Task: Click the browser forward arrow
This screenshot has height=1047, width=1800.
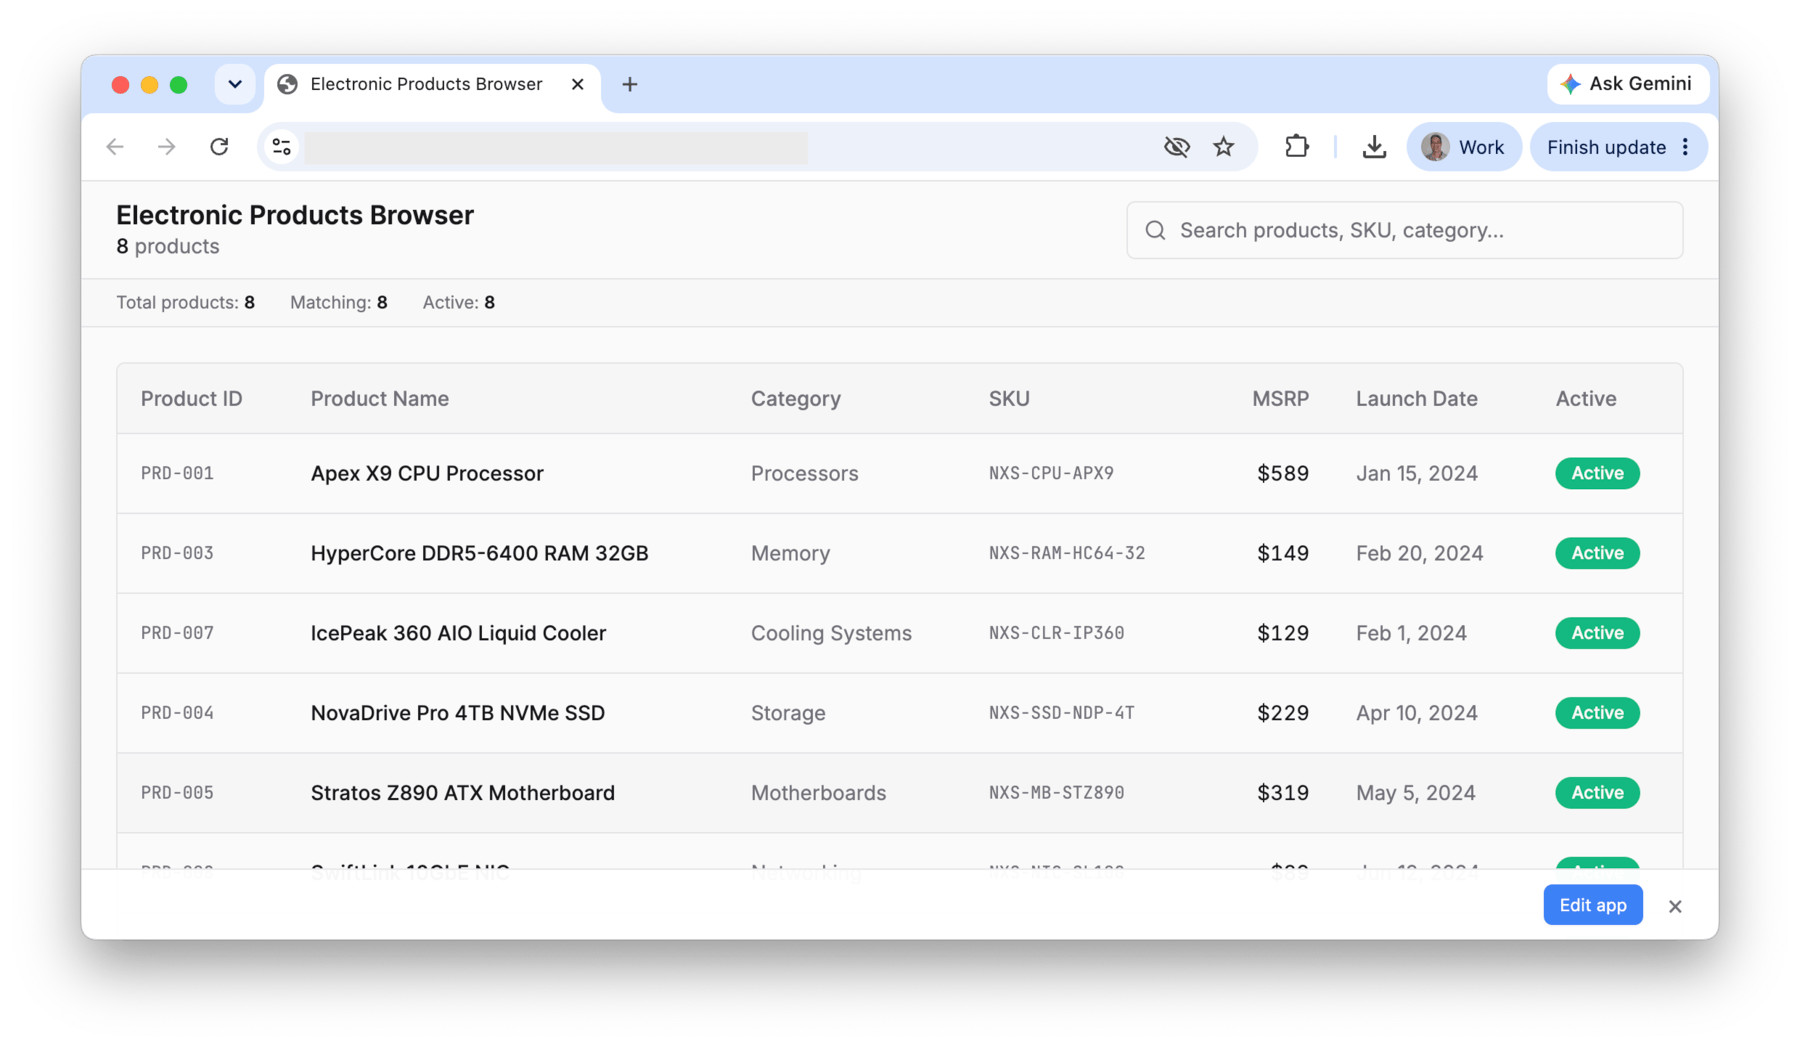Action: tap(167, 147)
